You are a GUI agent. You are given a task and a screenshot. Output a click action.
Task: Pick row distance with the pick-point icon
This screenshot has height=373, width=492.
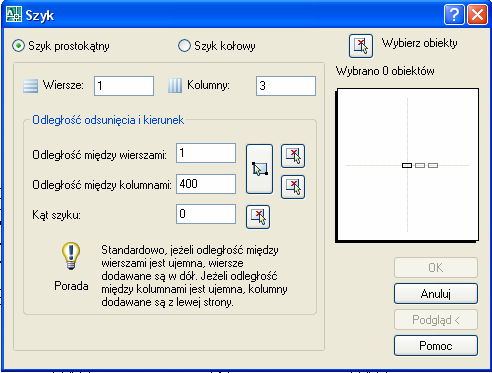pos(293,156)
